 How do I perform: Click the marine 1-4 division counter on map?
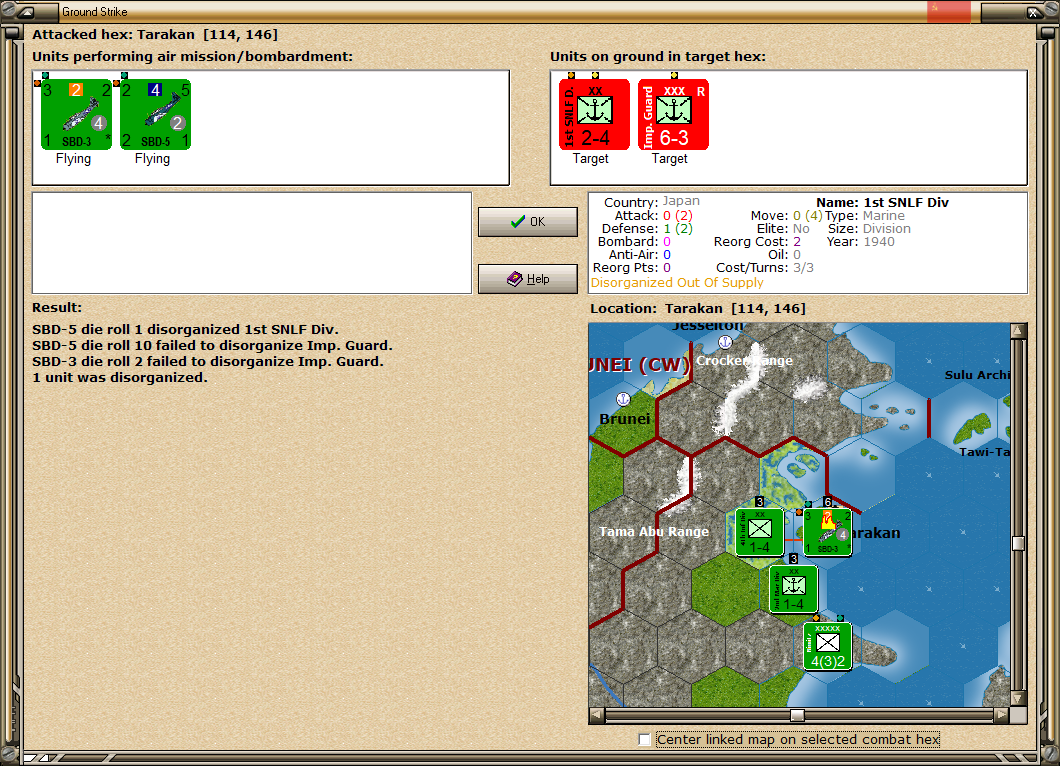(794, 589)
